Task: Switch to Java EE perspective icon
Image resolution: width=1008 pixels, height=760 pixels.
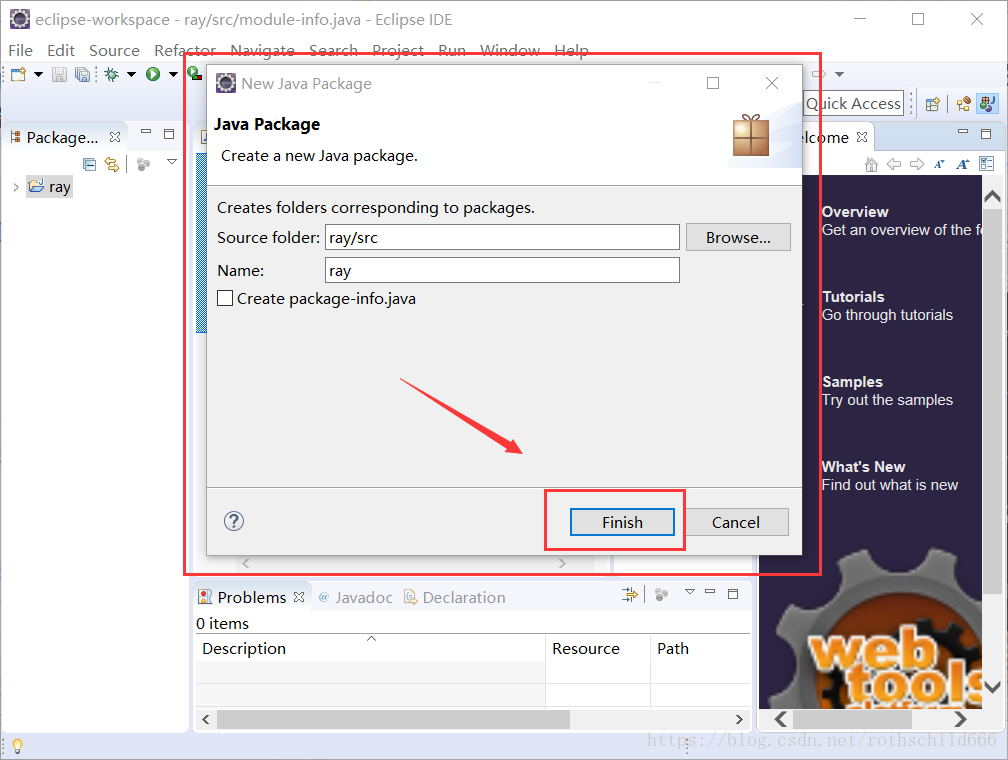Action: (964, 104)
